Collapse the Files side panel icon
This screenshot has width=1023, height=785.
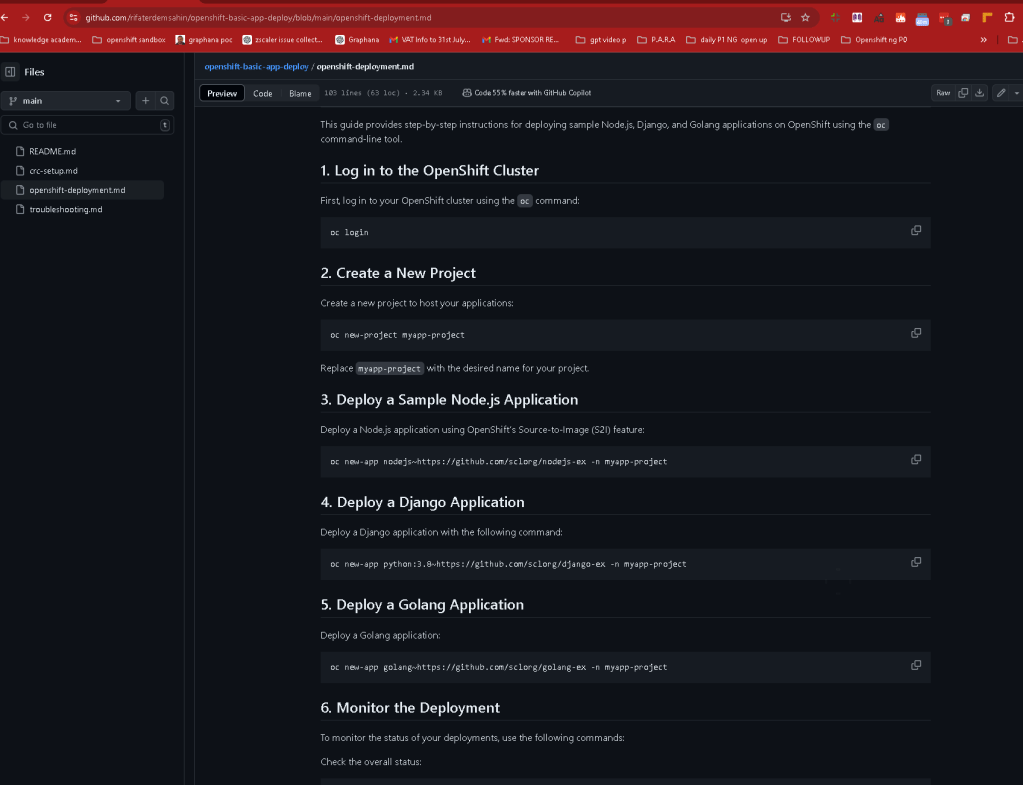point(10,72)
